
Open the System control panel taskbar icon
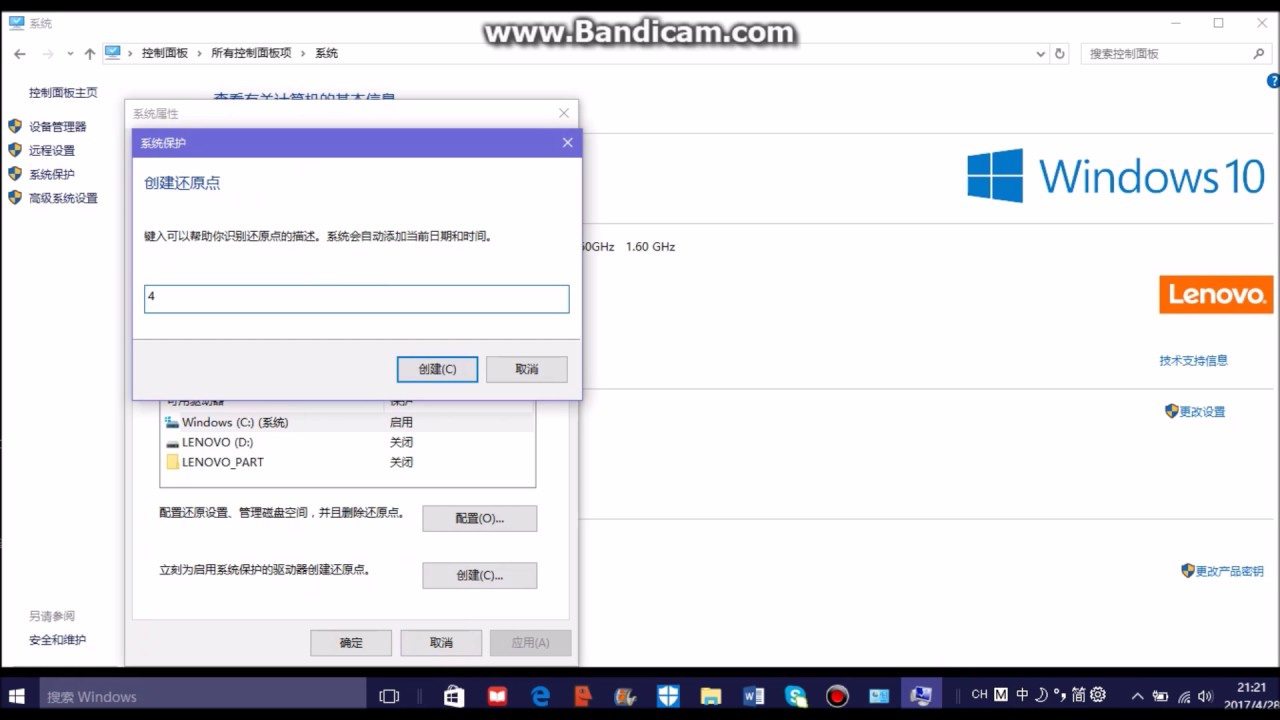point(921,696)
